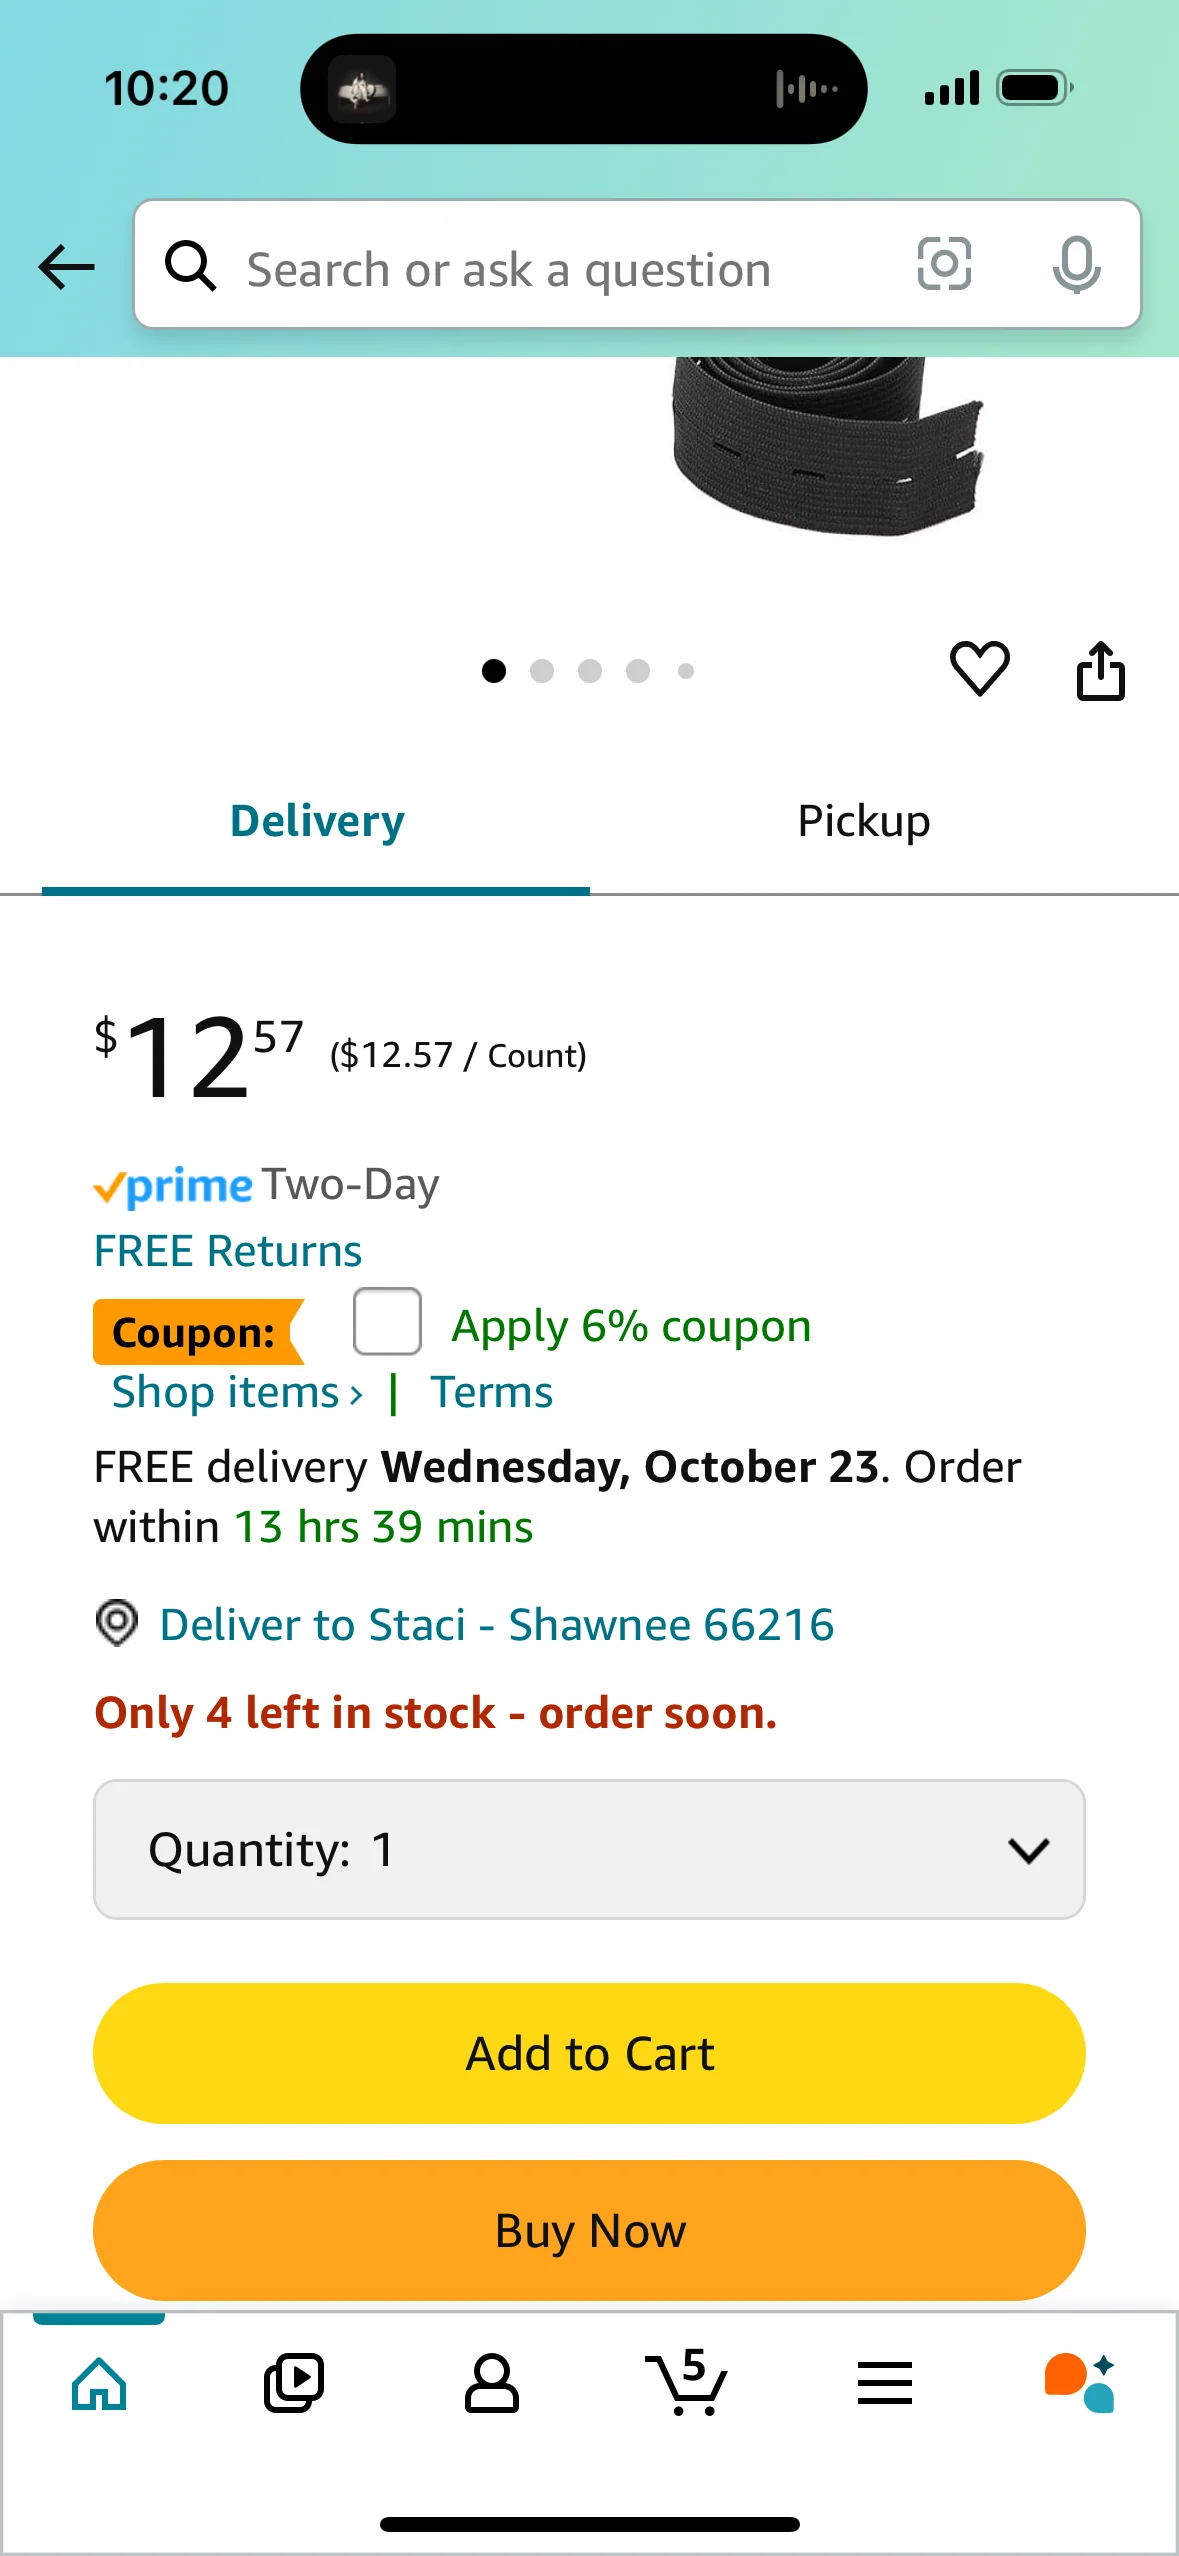Check the Apply 6% coupon checkbox
Screen dimensions: 1179x2556
pos(387,1322)
